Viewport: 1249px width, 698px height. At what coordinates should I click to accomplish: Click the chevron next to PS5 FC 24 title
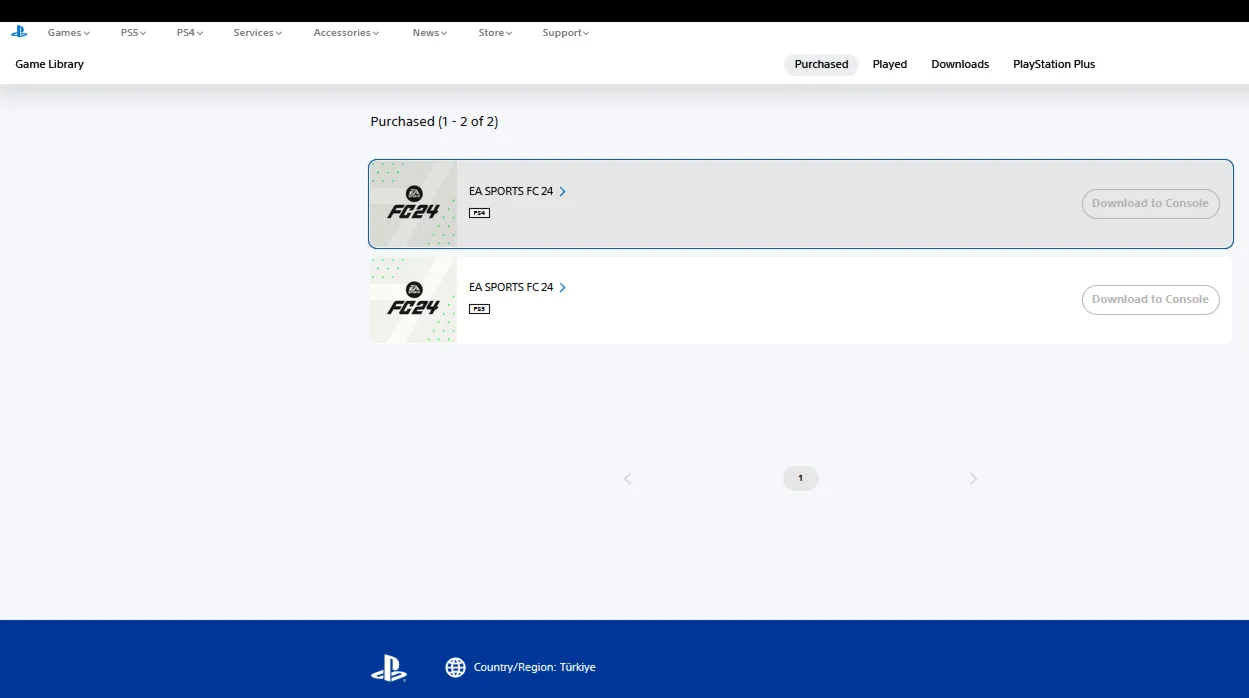click(x=562, y=287)
